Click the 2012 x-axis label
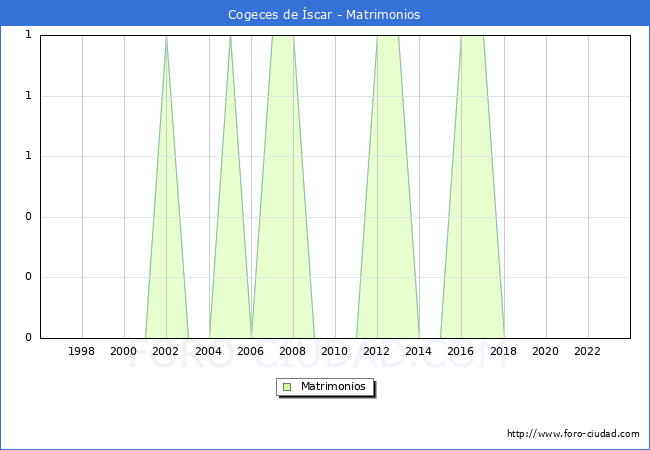Viewport: 650px width, 450px height. (x=377, y=351)
